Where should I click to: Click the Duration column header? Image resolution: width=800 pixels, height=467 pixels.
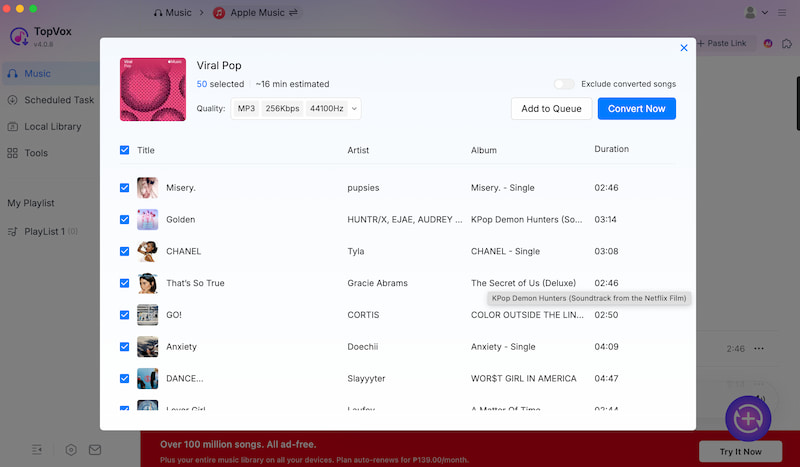(x=611, y=149)
